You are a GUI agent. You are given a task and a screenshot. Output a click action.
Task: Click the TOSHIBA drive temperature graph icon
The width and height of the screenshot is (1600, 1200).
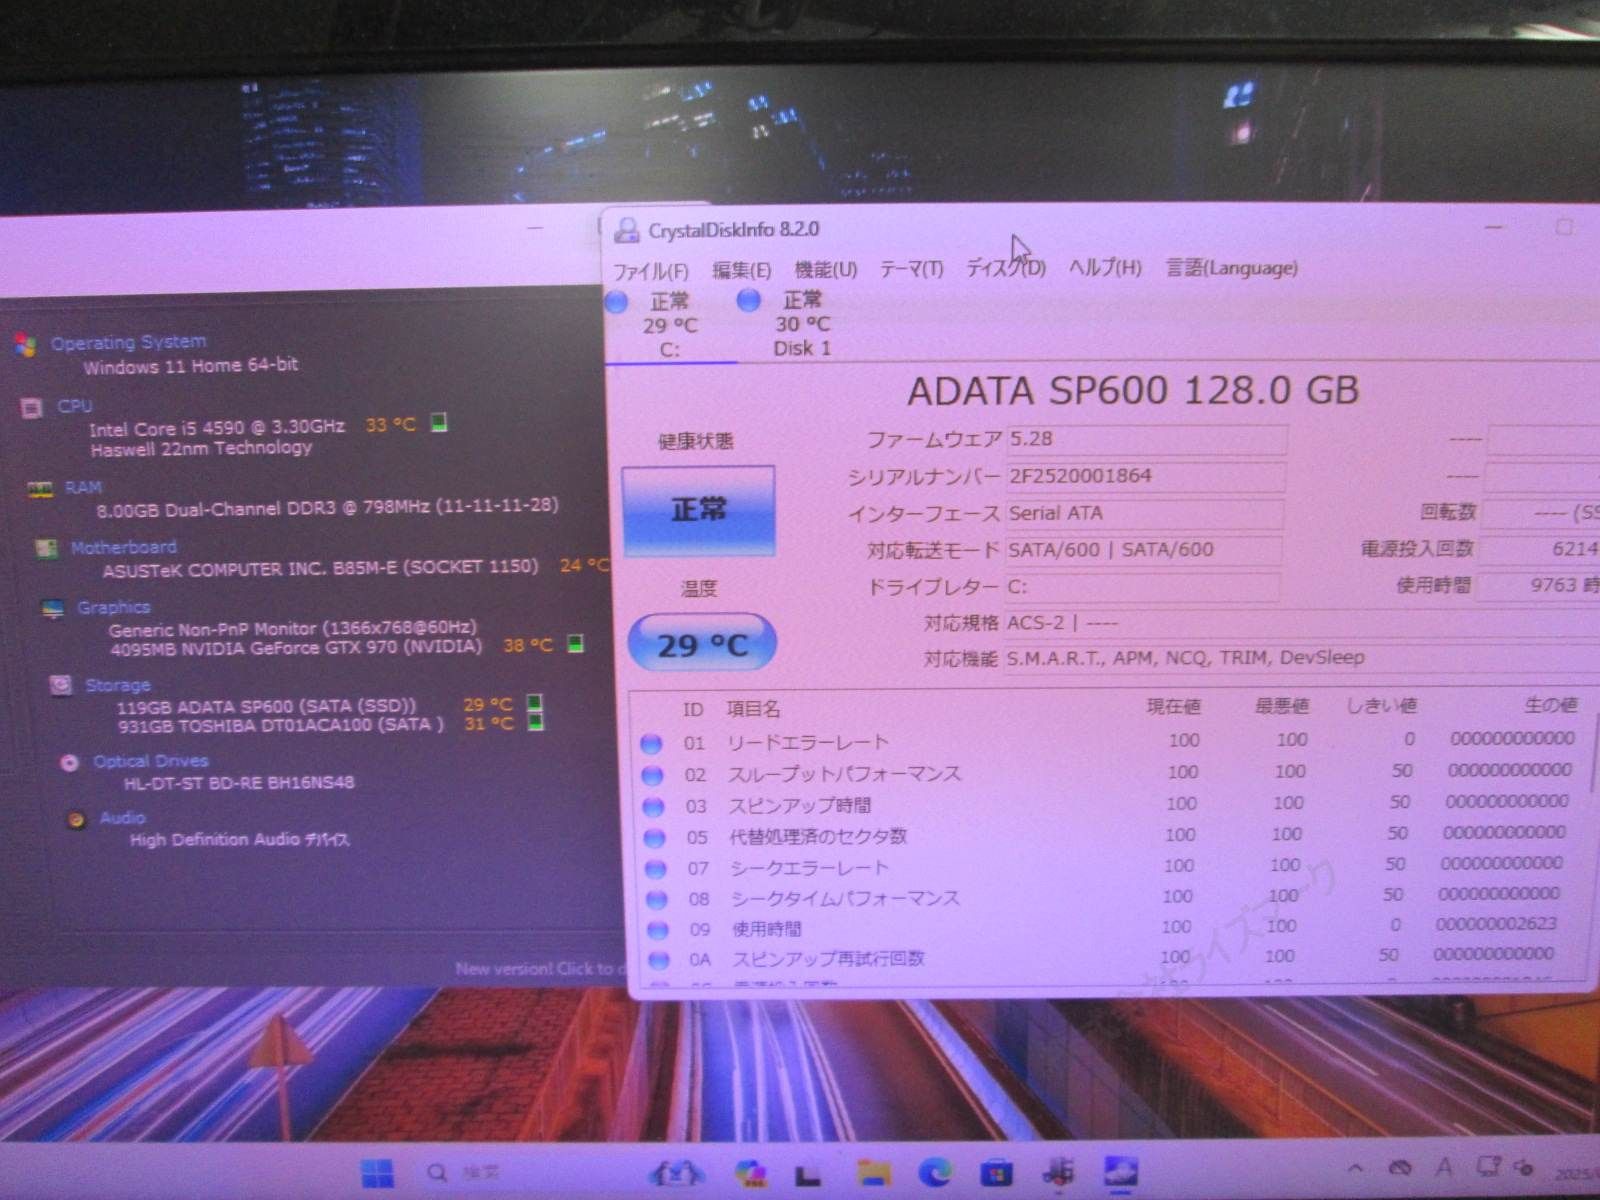(x=536, y=722)
